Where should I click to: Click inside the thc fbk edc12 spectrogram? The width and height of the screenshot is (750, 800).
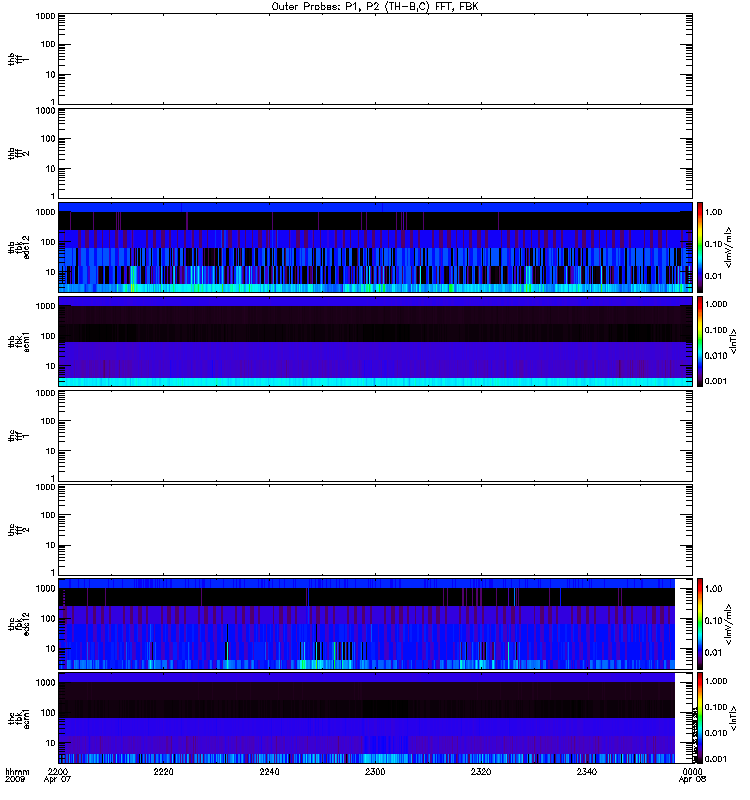375,624
